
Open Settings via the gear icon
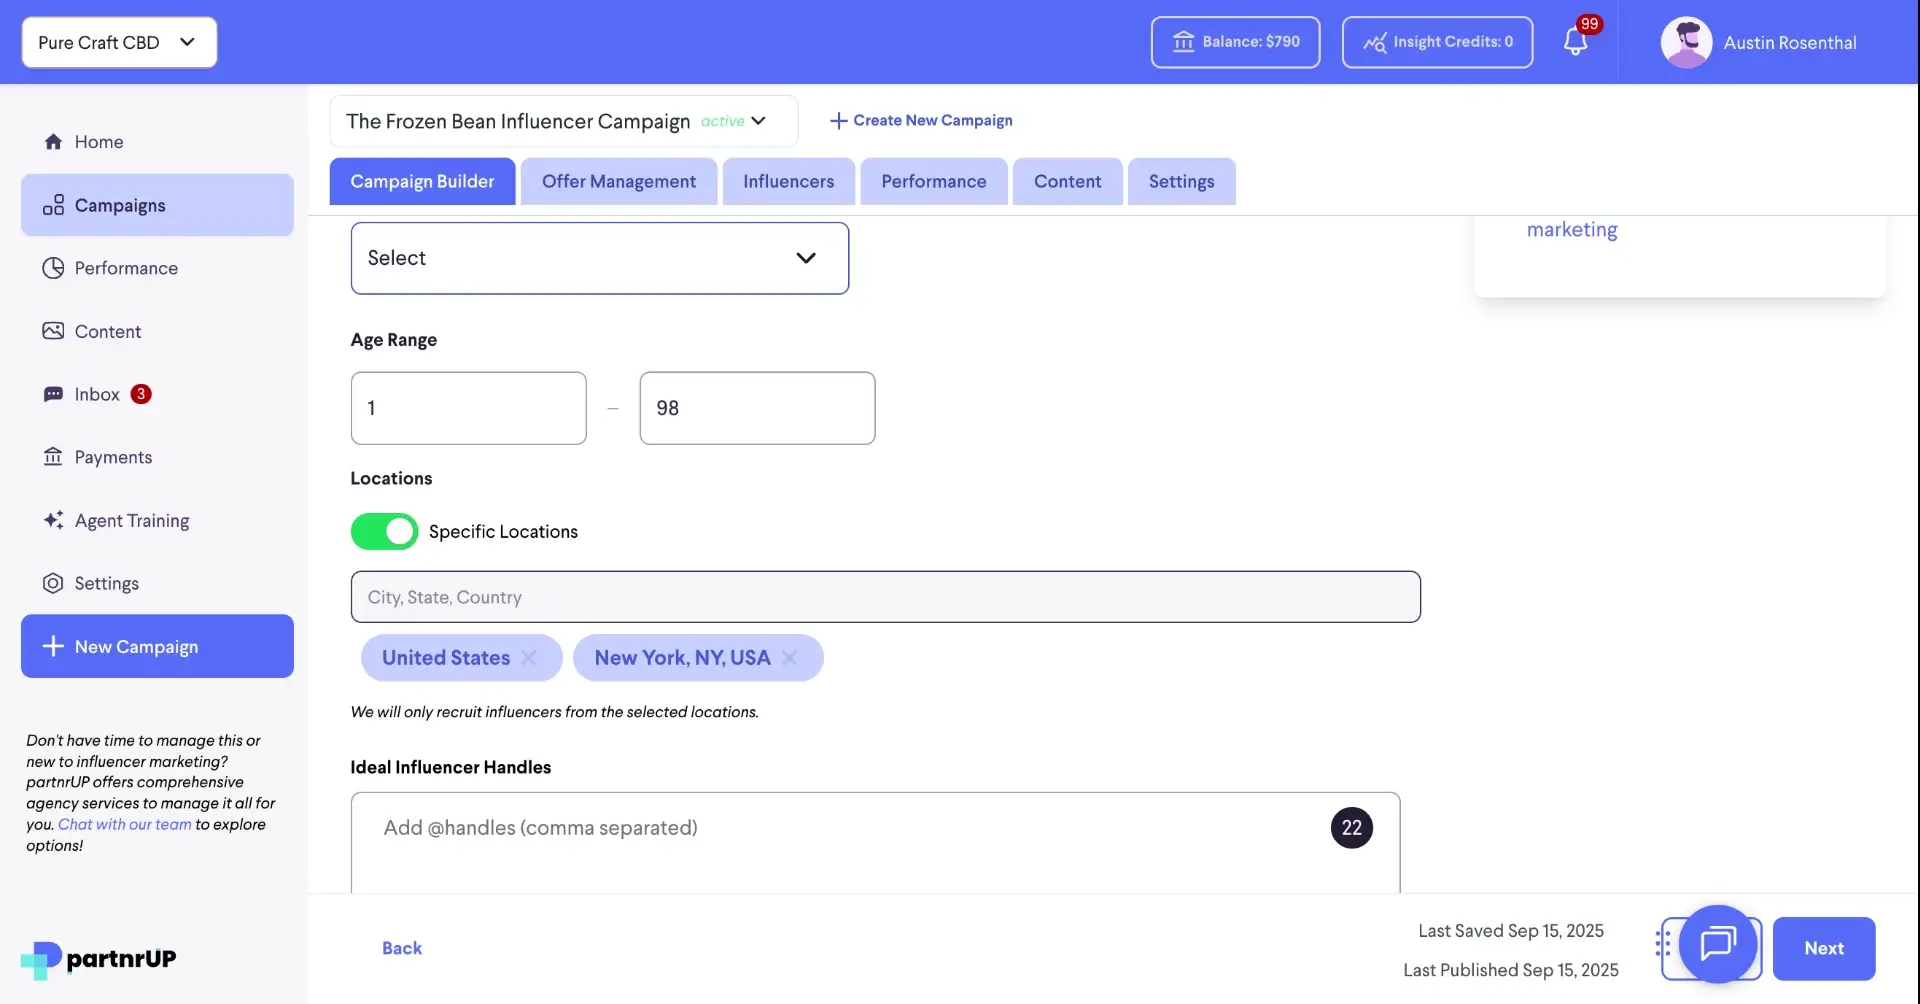tap(52, 583)
